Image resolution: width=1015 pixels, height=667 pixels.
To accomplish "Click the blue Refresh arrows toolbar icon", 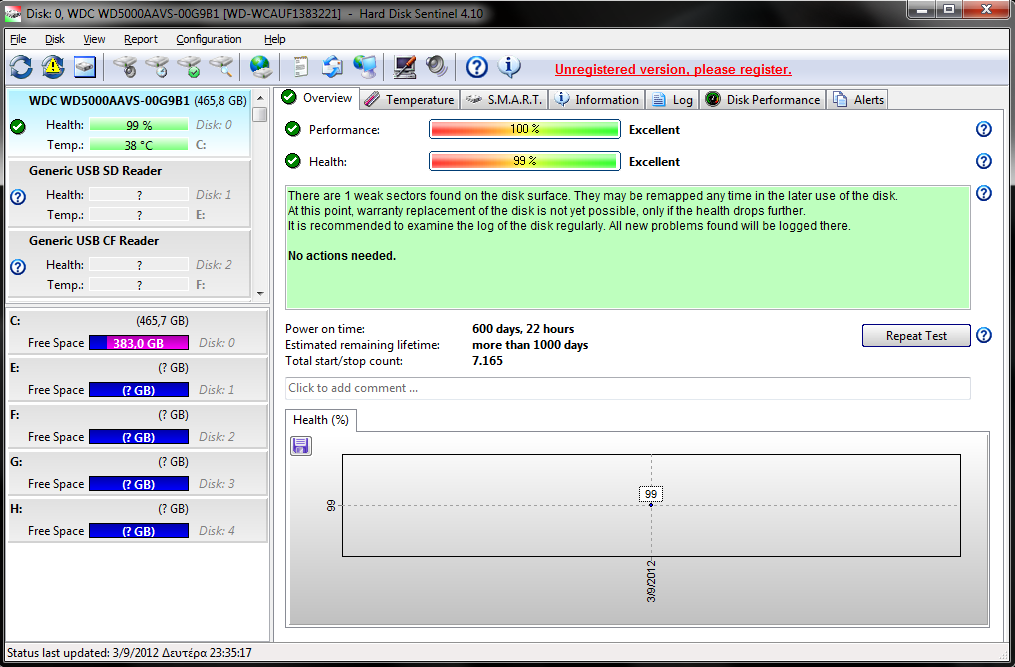I will point(21,67).
